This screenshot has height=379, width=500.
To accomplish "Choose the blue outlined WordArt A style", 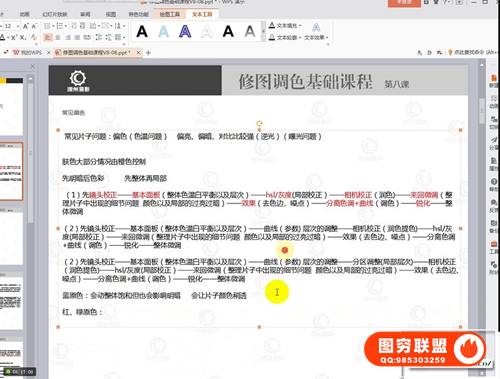I will [185, 32].
